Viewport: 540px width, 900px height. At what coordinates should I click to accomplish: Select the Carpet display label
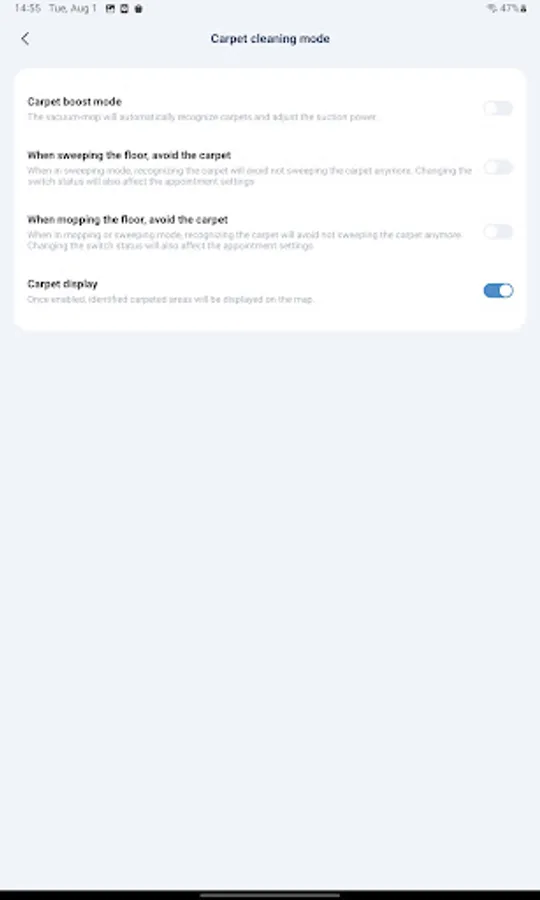[x=63, y=284]
